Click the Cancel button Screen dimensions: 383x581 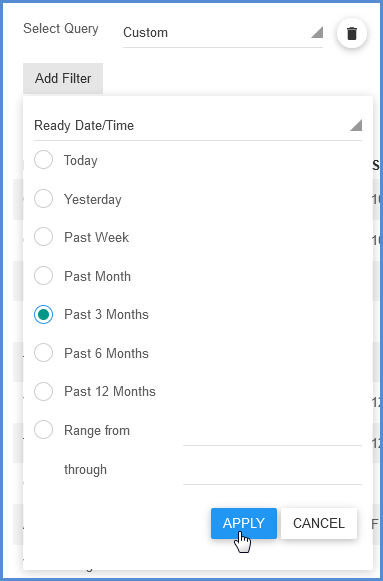pos(319,523)
